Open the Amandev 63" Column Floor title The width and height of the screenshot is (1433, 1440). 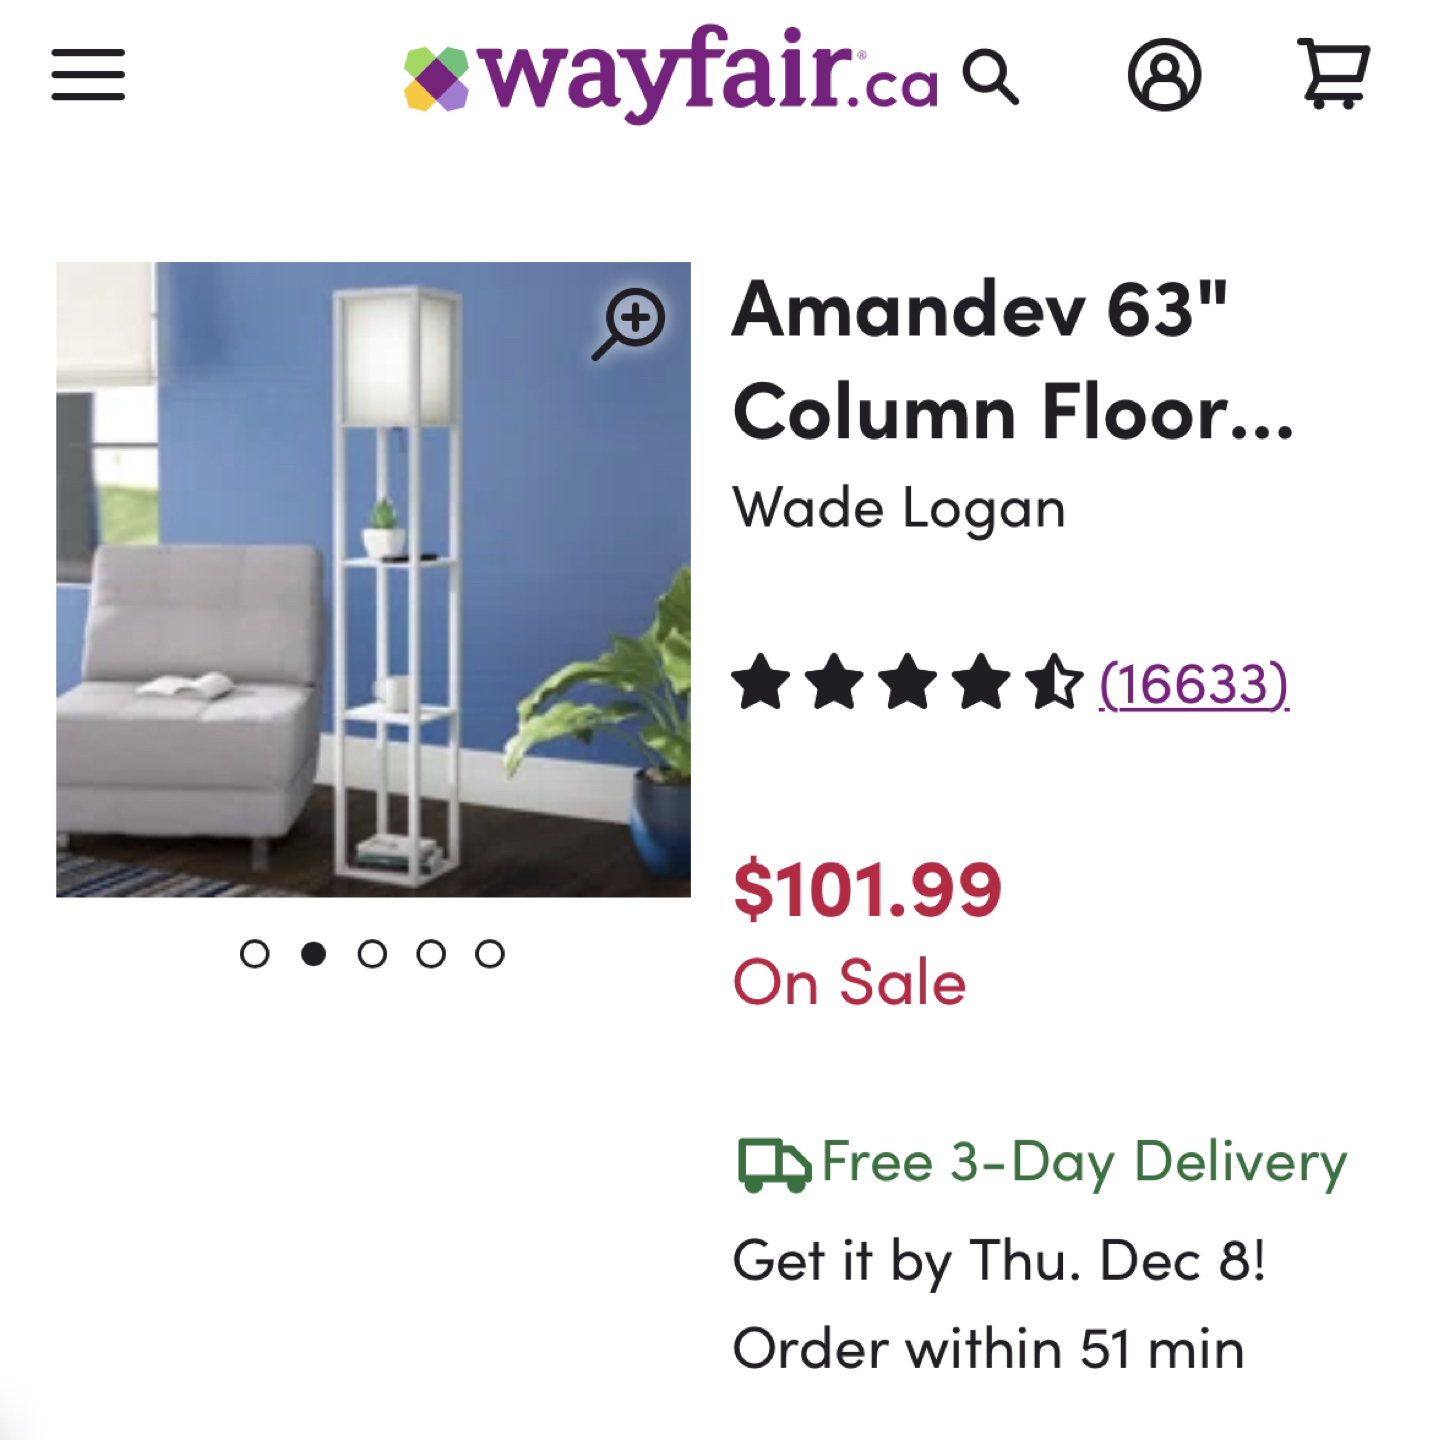point(1013,361)
